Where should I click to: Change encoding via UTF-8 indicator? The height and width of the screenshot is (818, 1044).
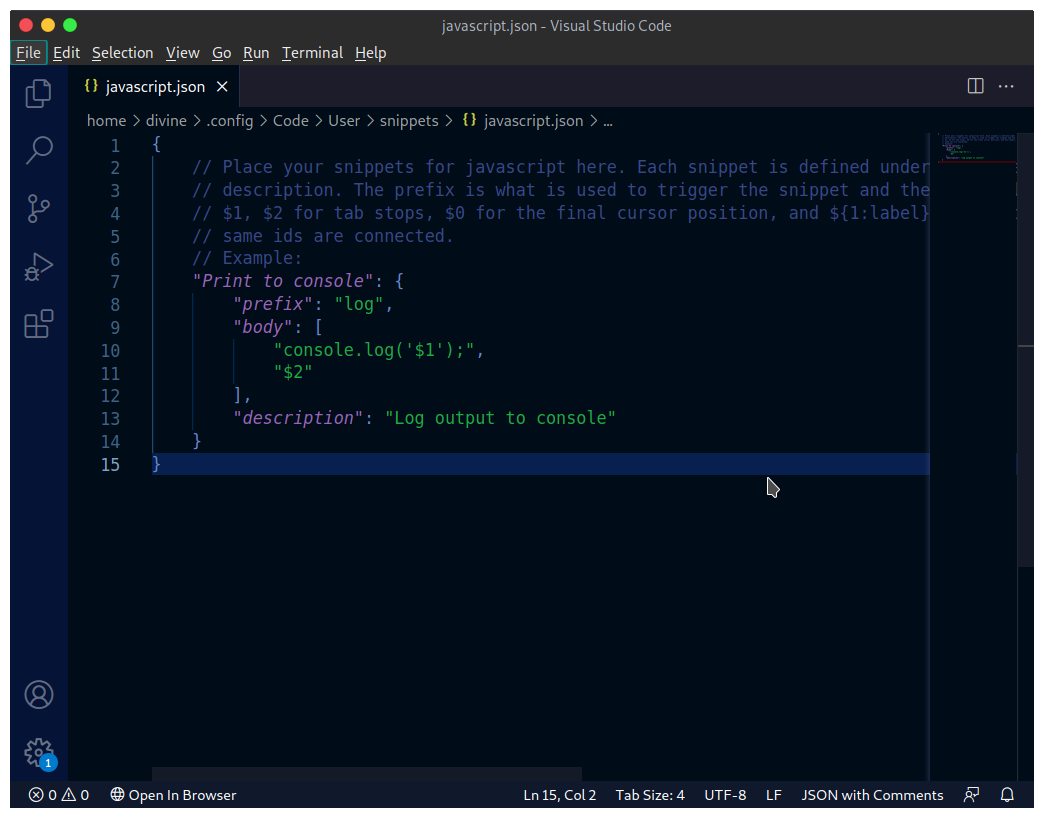click(725, 795)
